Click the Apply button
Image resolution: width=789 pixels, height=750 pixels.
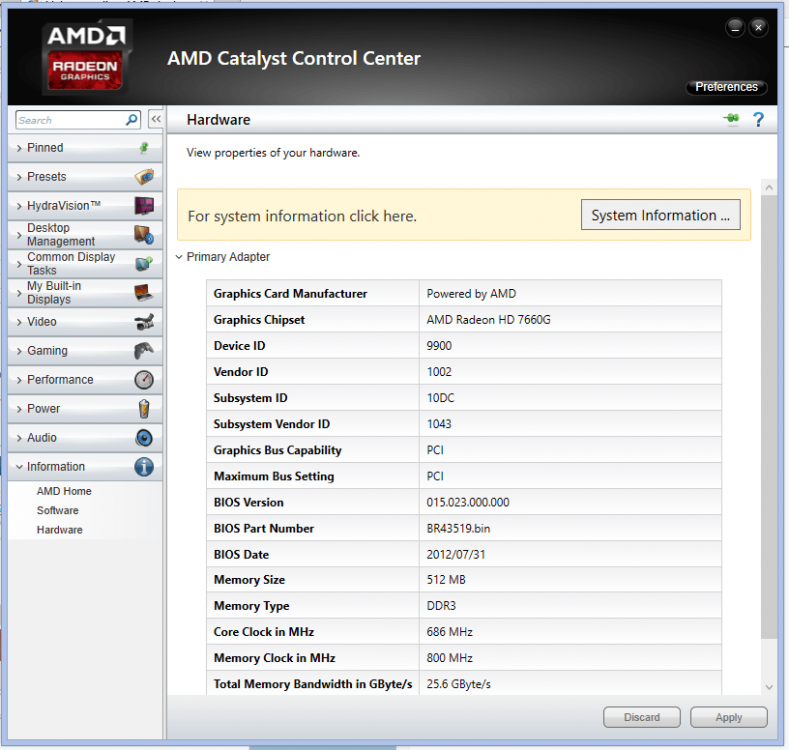[729, 717]
